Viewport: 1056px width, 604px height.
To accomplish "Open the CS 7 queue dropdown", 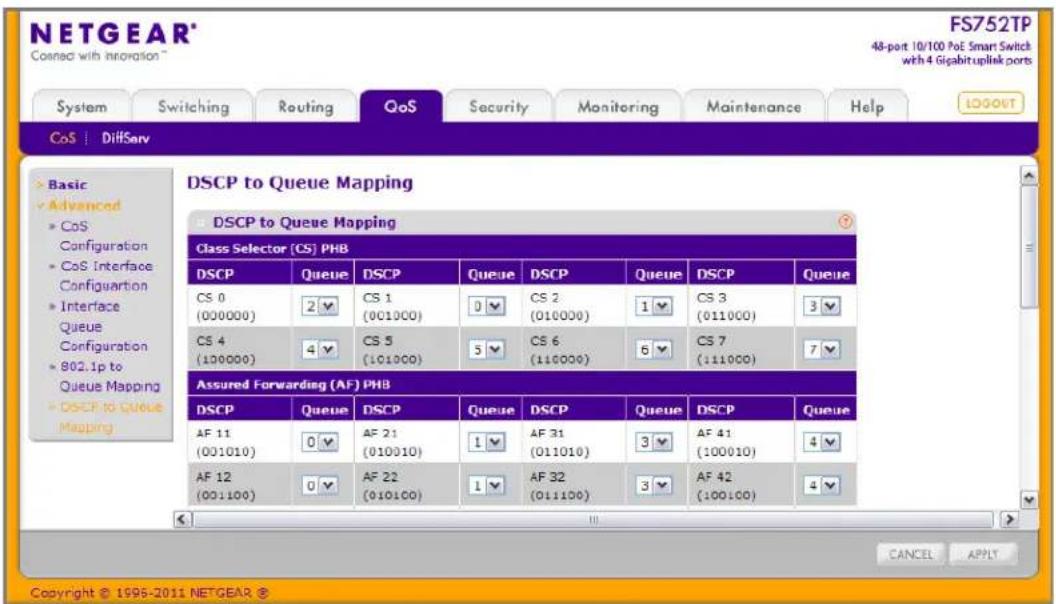I will point(822,350).
